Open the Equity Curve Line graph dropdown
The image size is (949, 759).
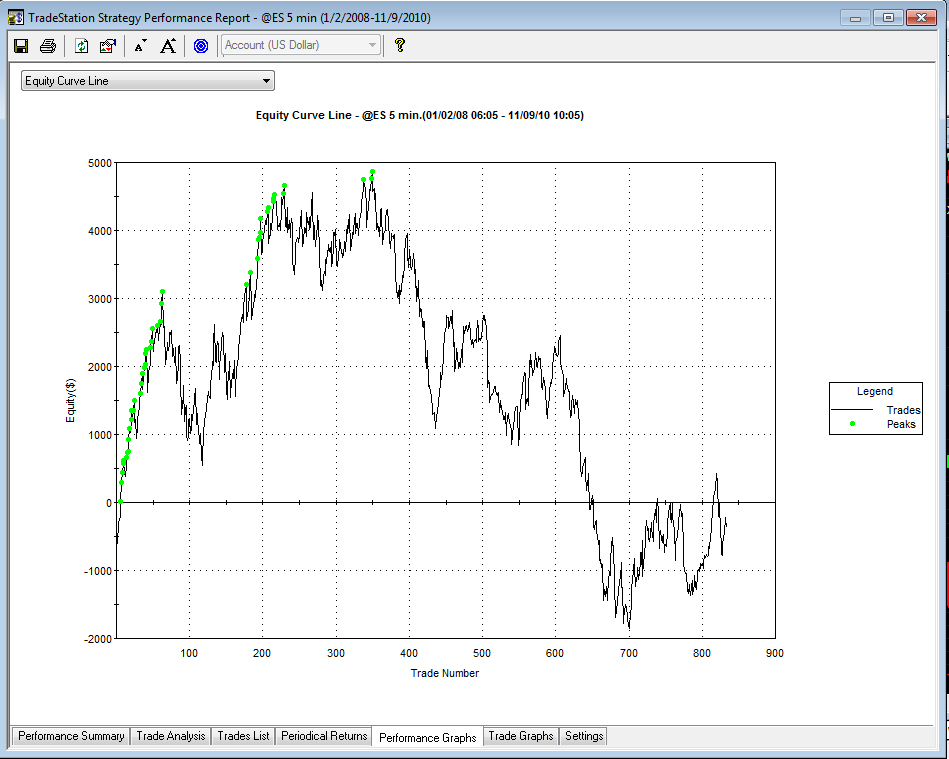point(148,80)
